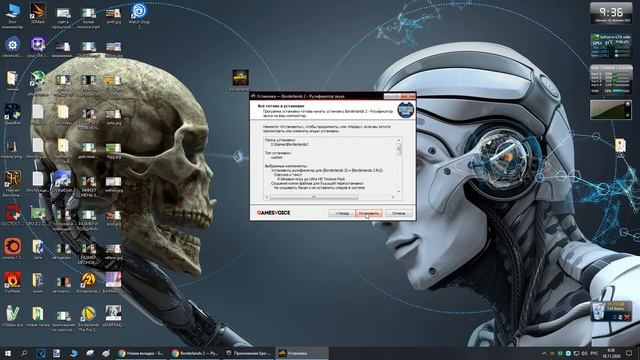Click the taskbar clock and date
The width and height of the screenshot is (640, 360).
611,353
